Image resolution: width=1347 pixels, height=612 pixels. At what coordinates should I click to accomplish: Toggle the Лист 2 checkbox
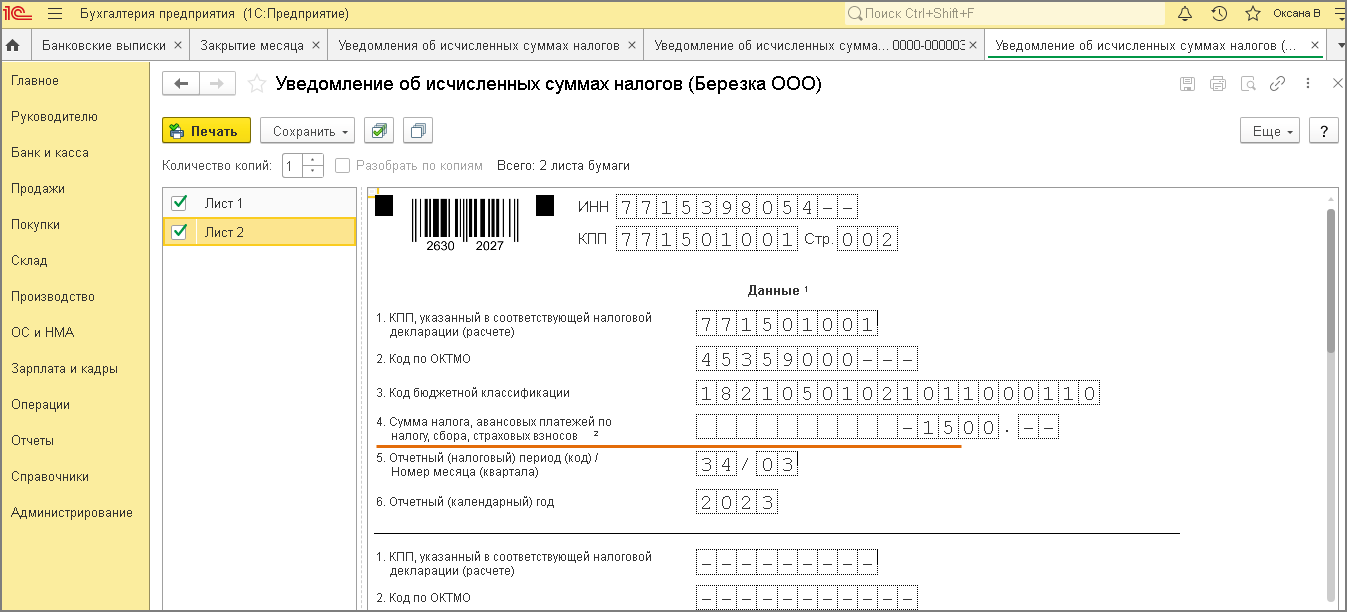click(180, 232)
